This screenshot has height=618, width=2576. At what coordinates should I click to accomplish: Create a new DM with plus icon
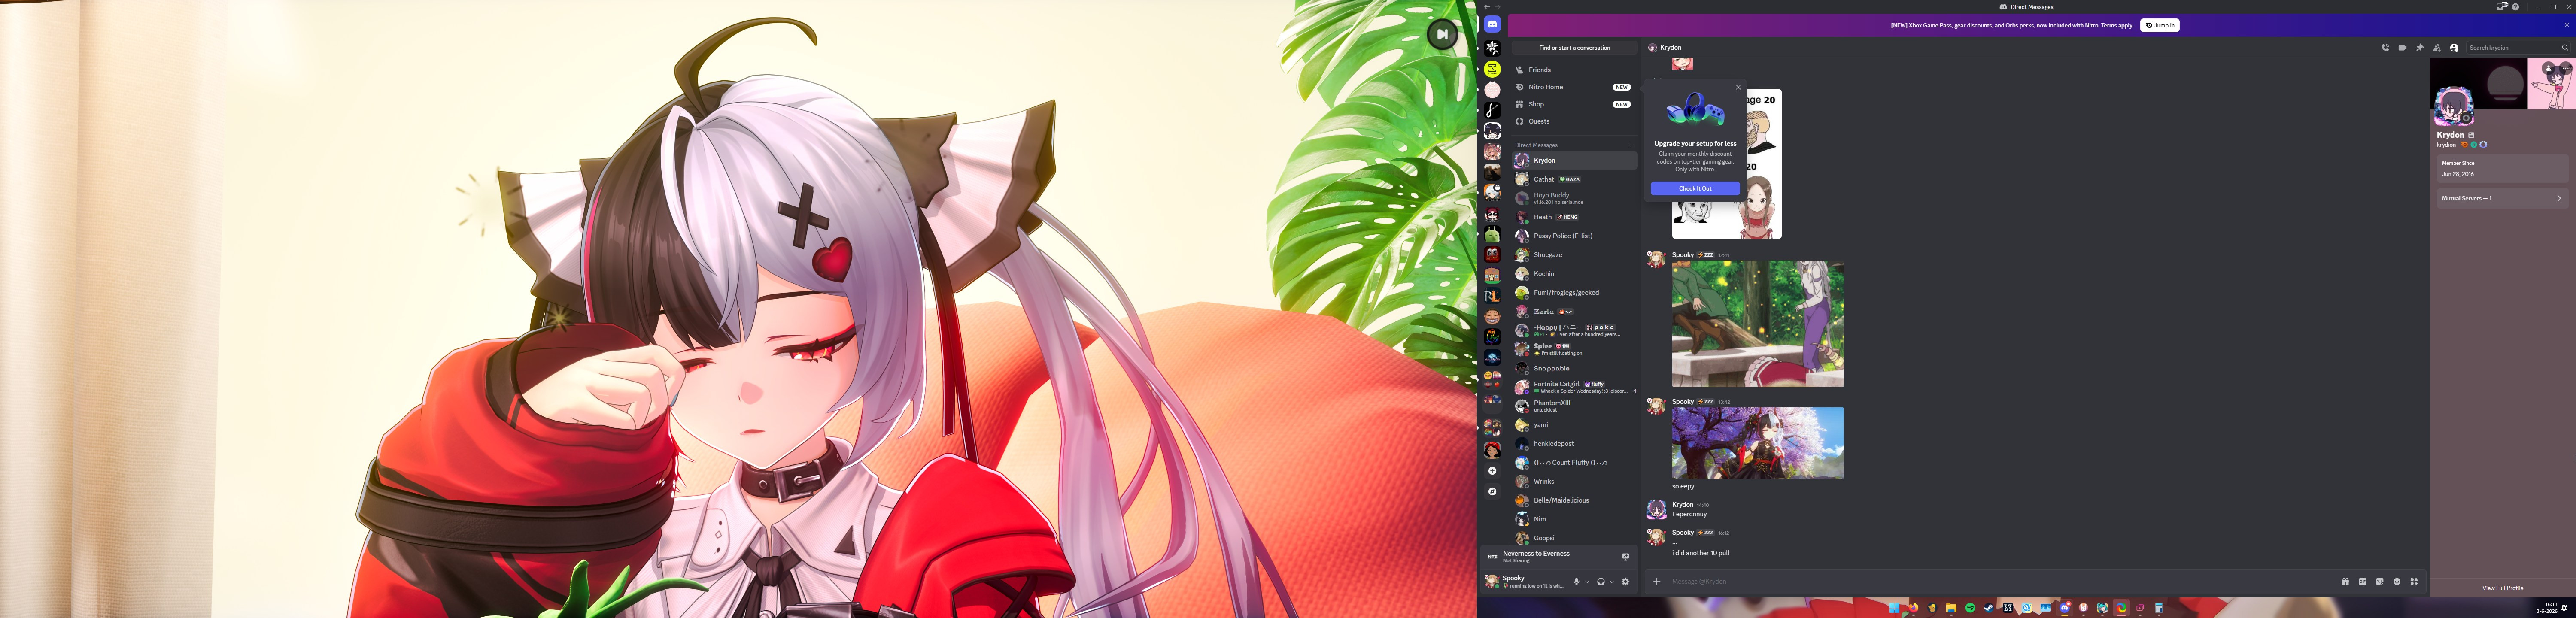[1631, 145]
